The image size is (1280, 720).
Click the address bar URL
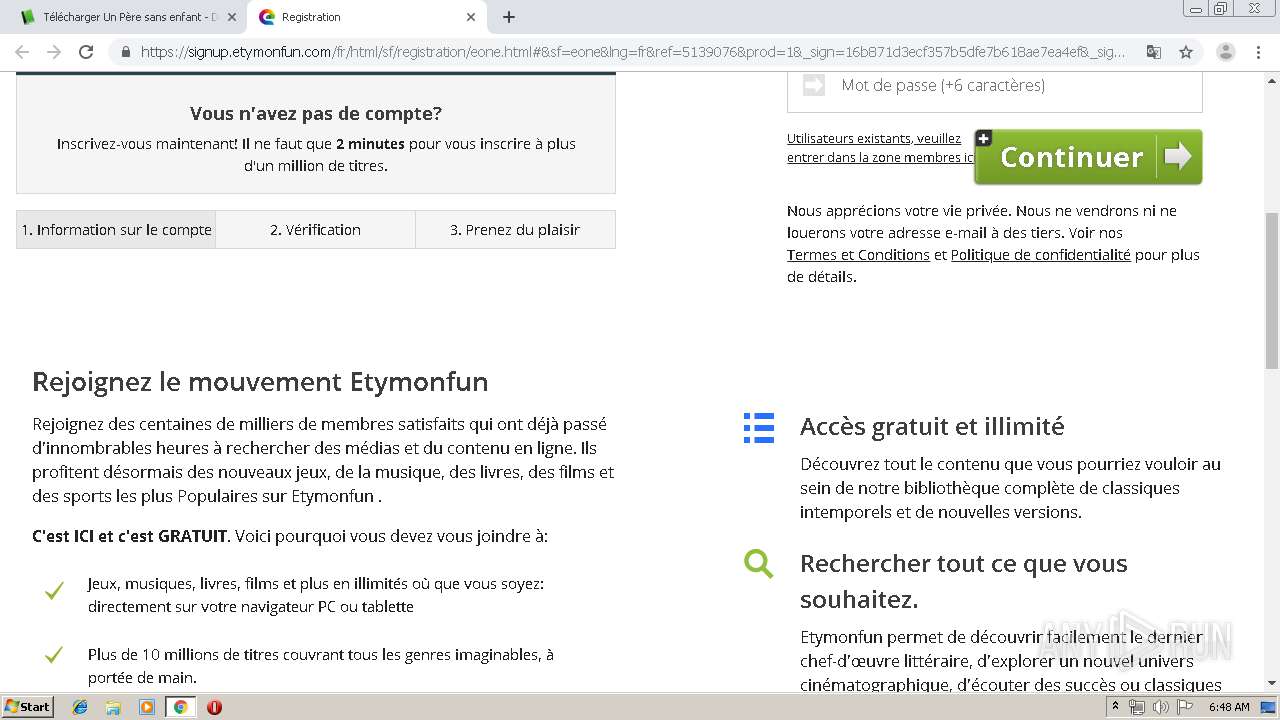(x=632, y=52)
